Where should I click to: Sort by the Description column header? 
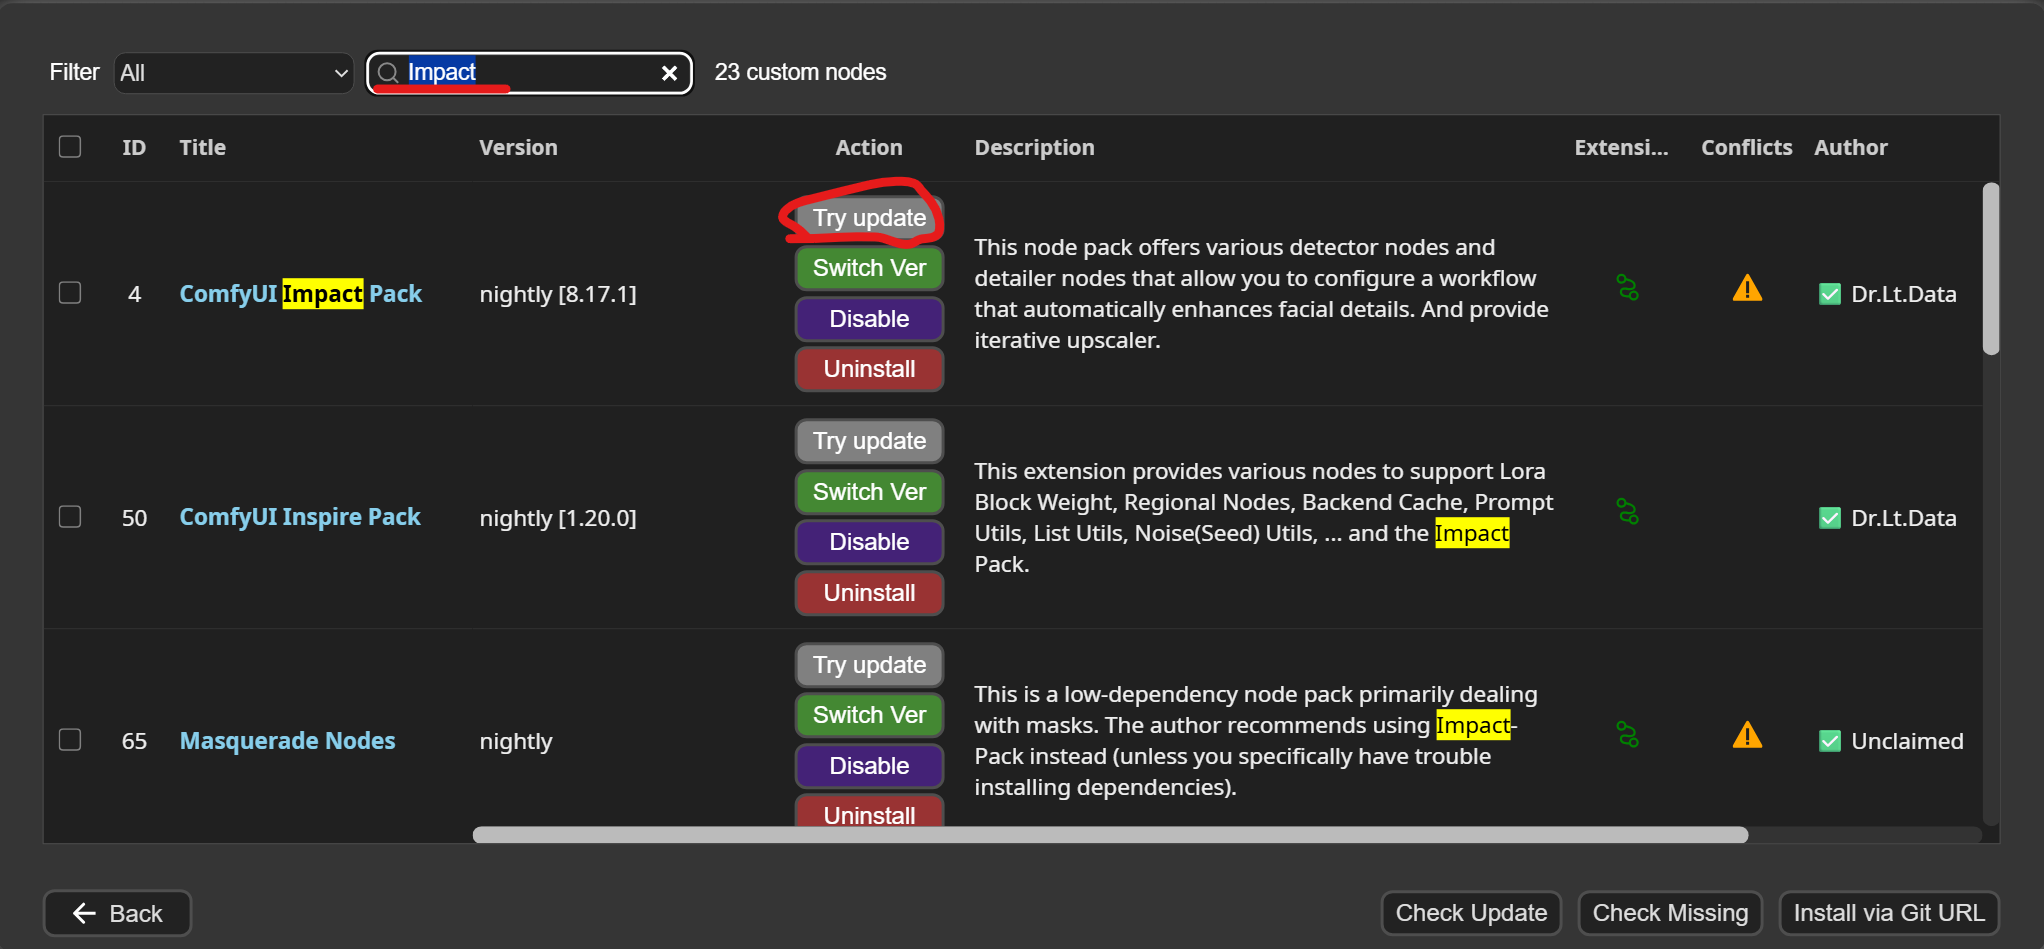click(x=1035, y=148)
